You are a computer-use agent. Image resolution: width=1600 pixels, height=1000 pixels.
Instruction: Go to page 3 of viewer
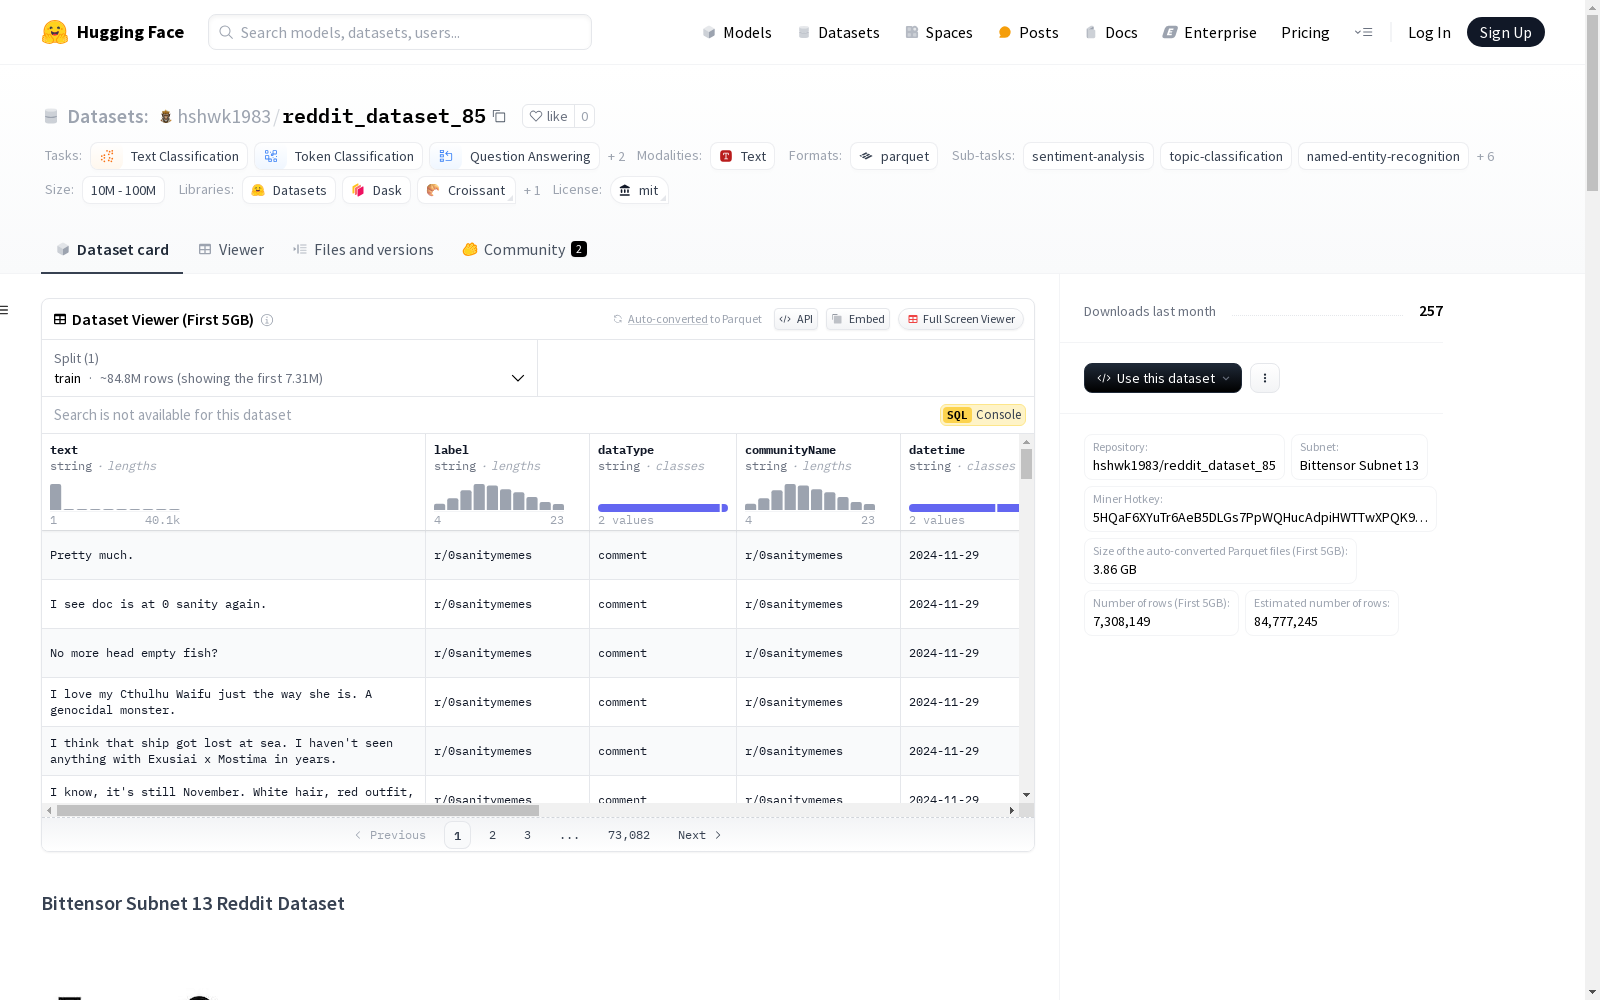[527, 835]
